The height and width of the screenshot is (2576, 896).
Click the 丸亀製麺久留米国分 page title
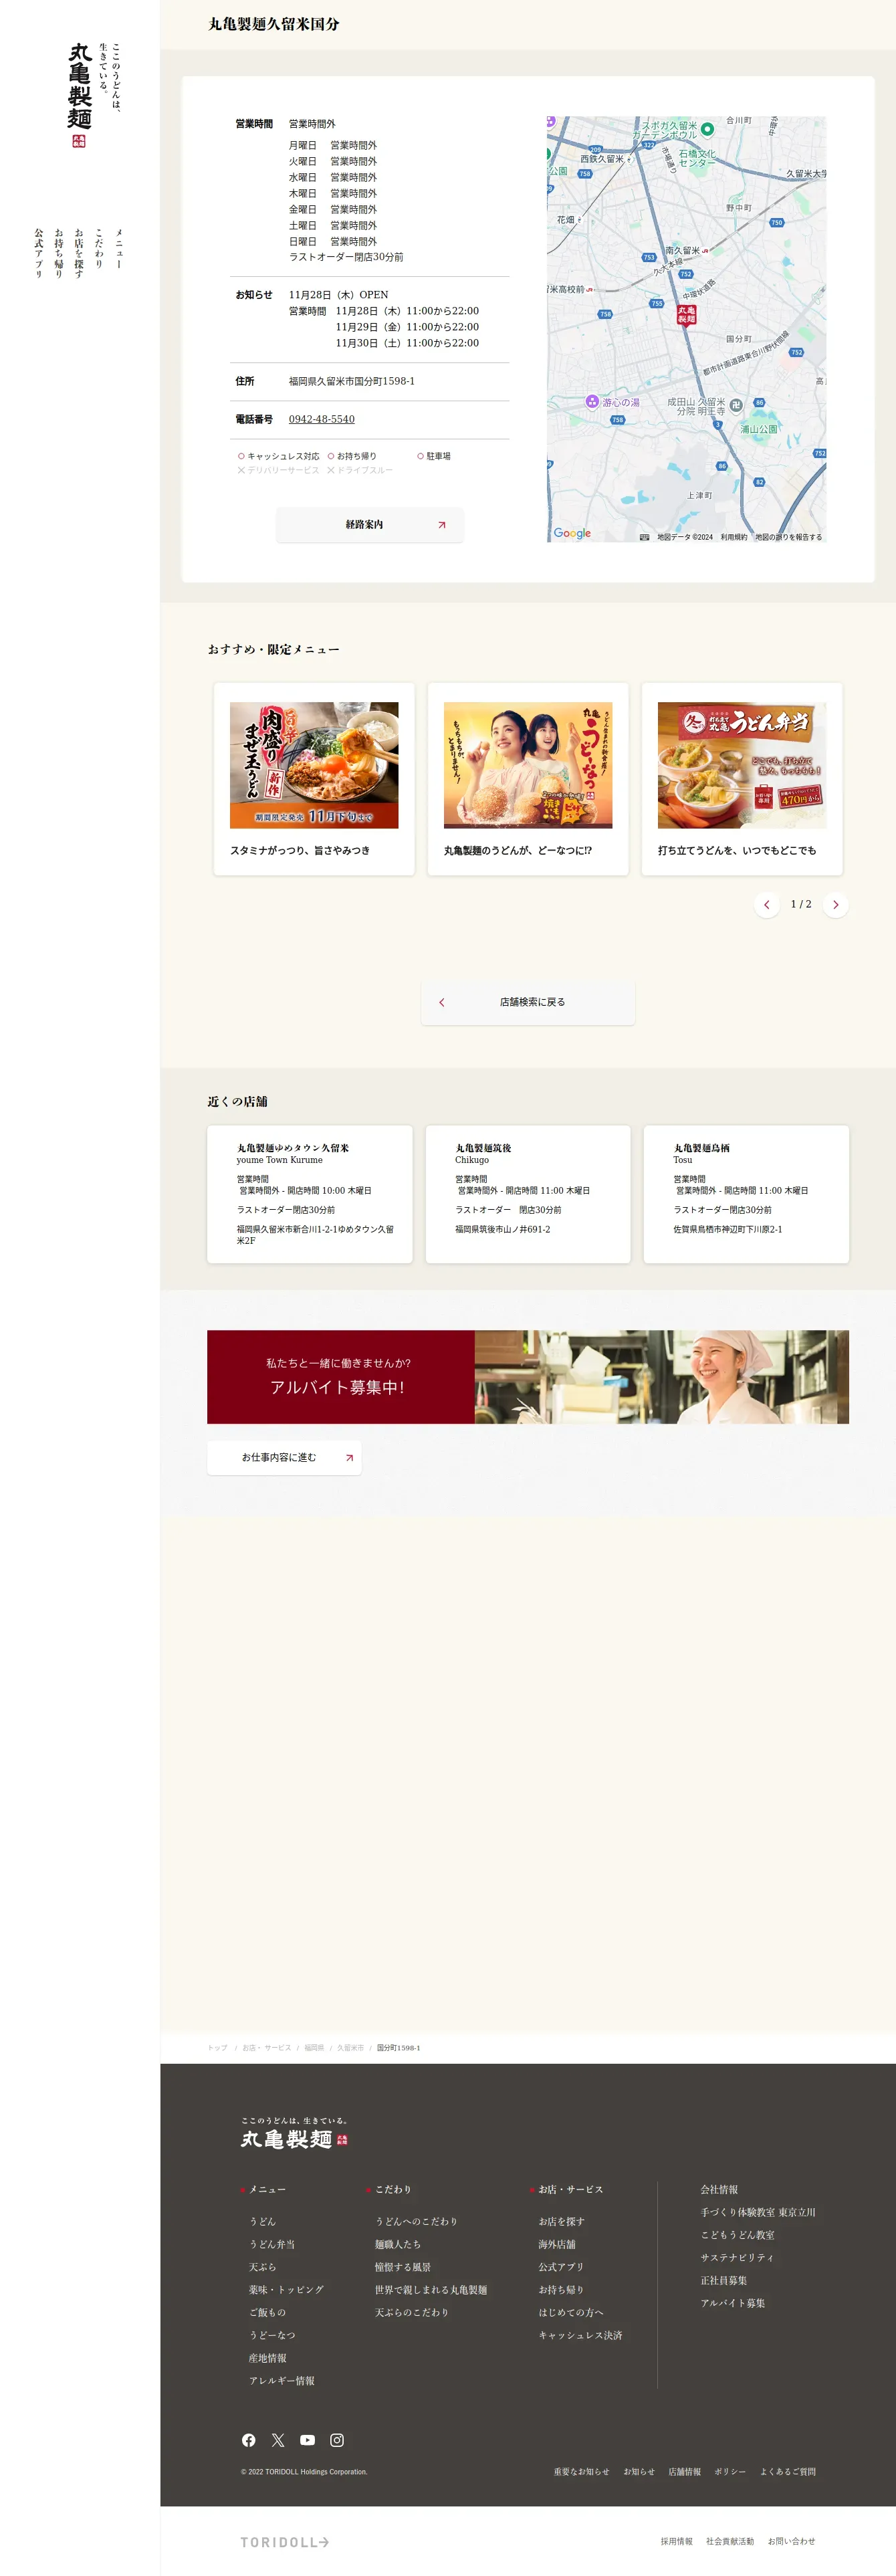(274, 24)
